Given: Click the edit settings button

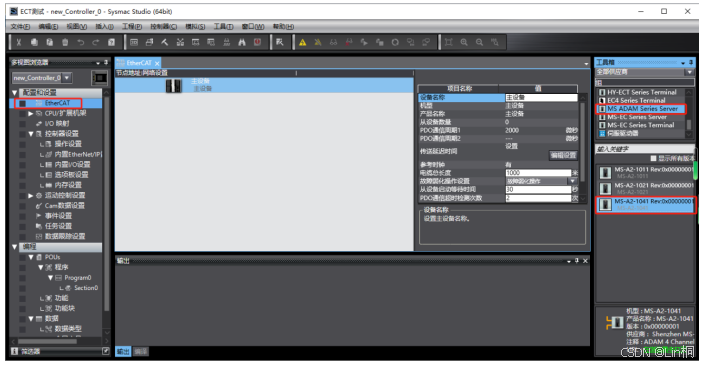Looking at the screenshot, I should click(563, 155).
